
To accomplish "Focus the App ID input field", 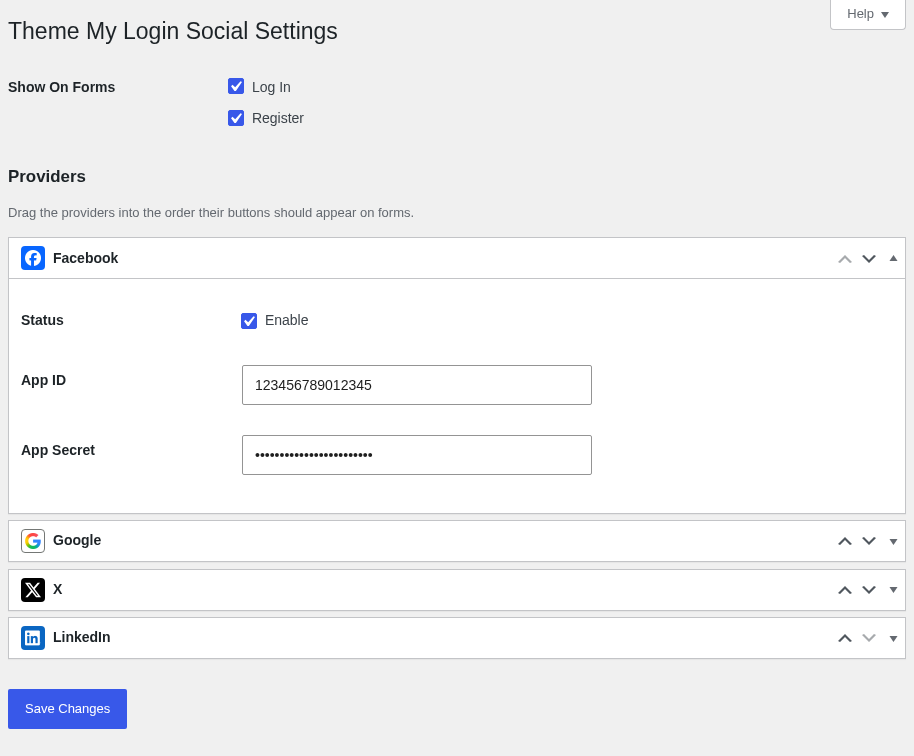I will pos(417,385).
